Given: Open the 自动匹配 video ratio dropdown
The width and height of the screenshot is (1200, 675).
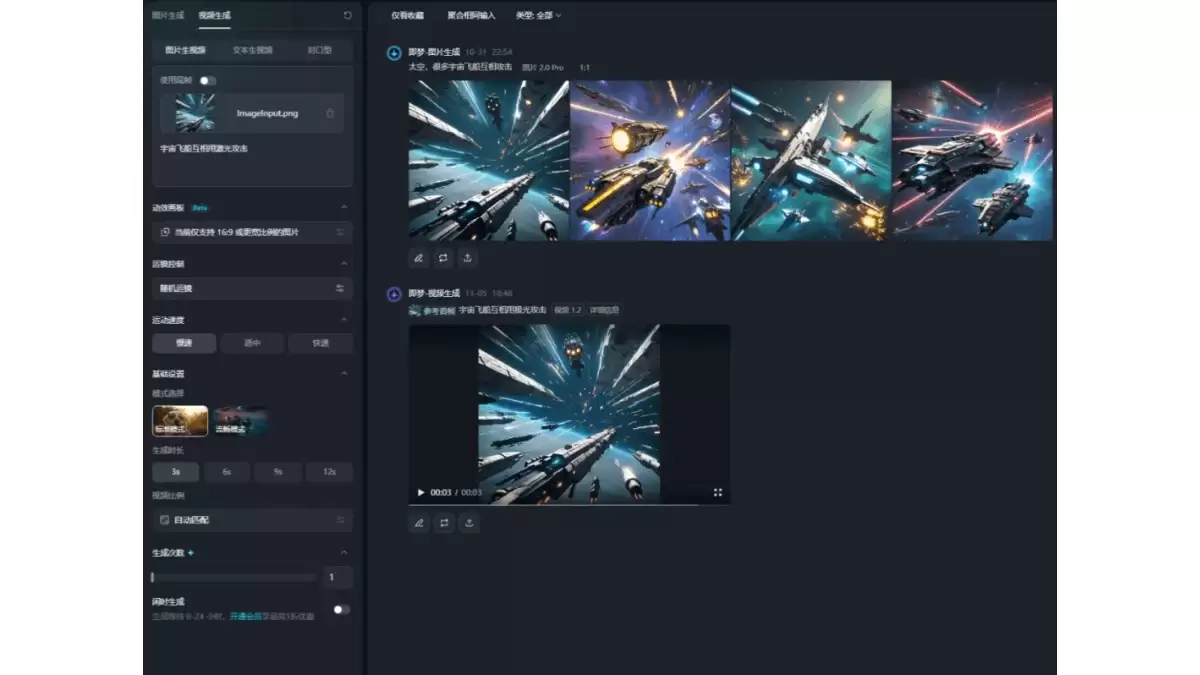Looking at the screenshot, I should pyautogui.click(x=252, y=520).
